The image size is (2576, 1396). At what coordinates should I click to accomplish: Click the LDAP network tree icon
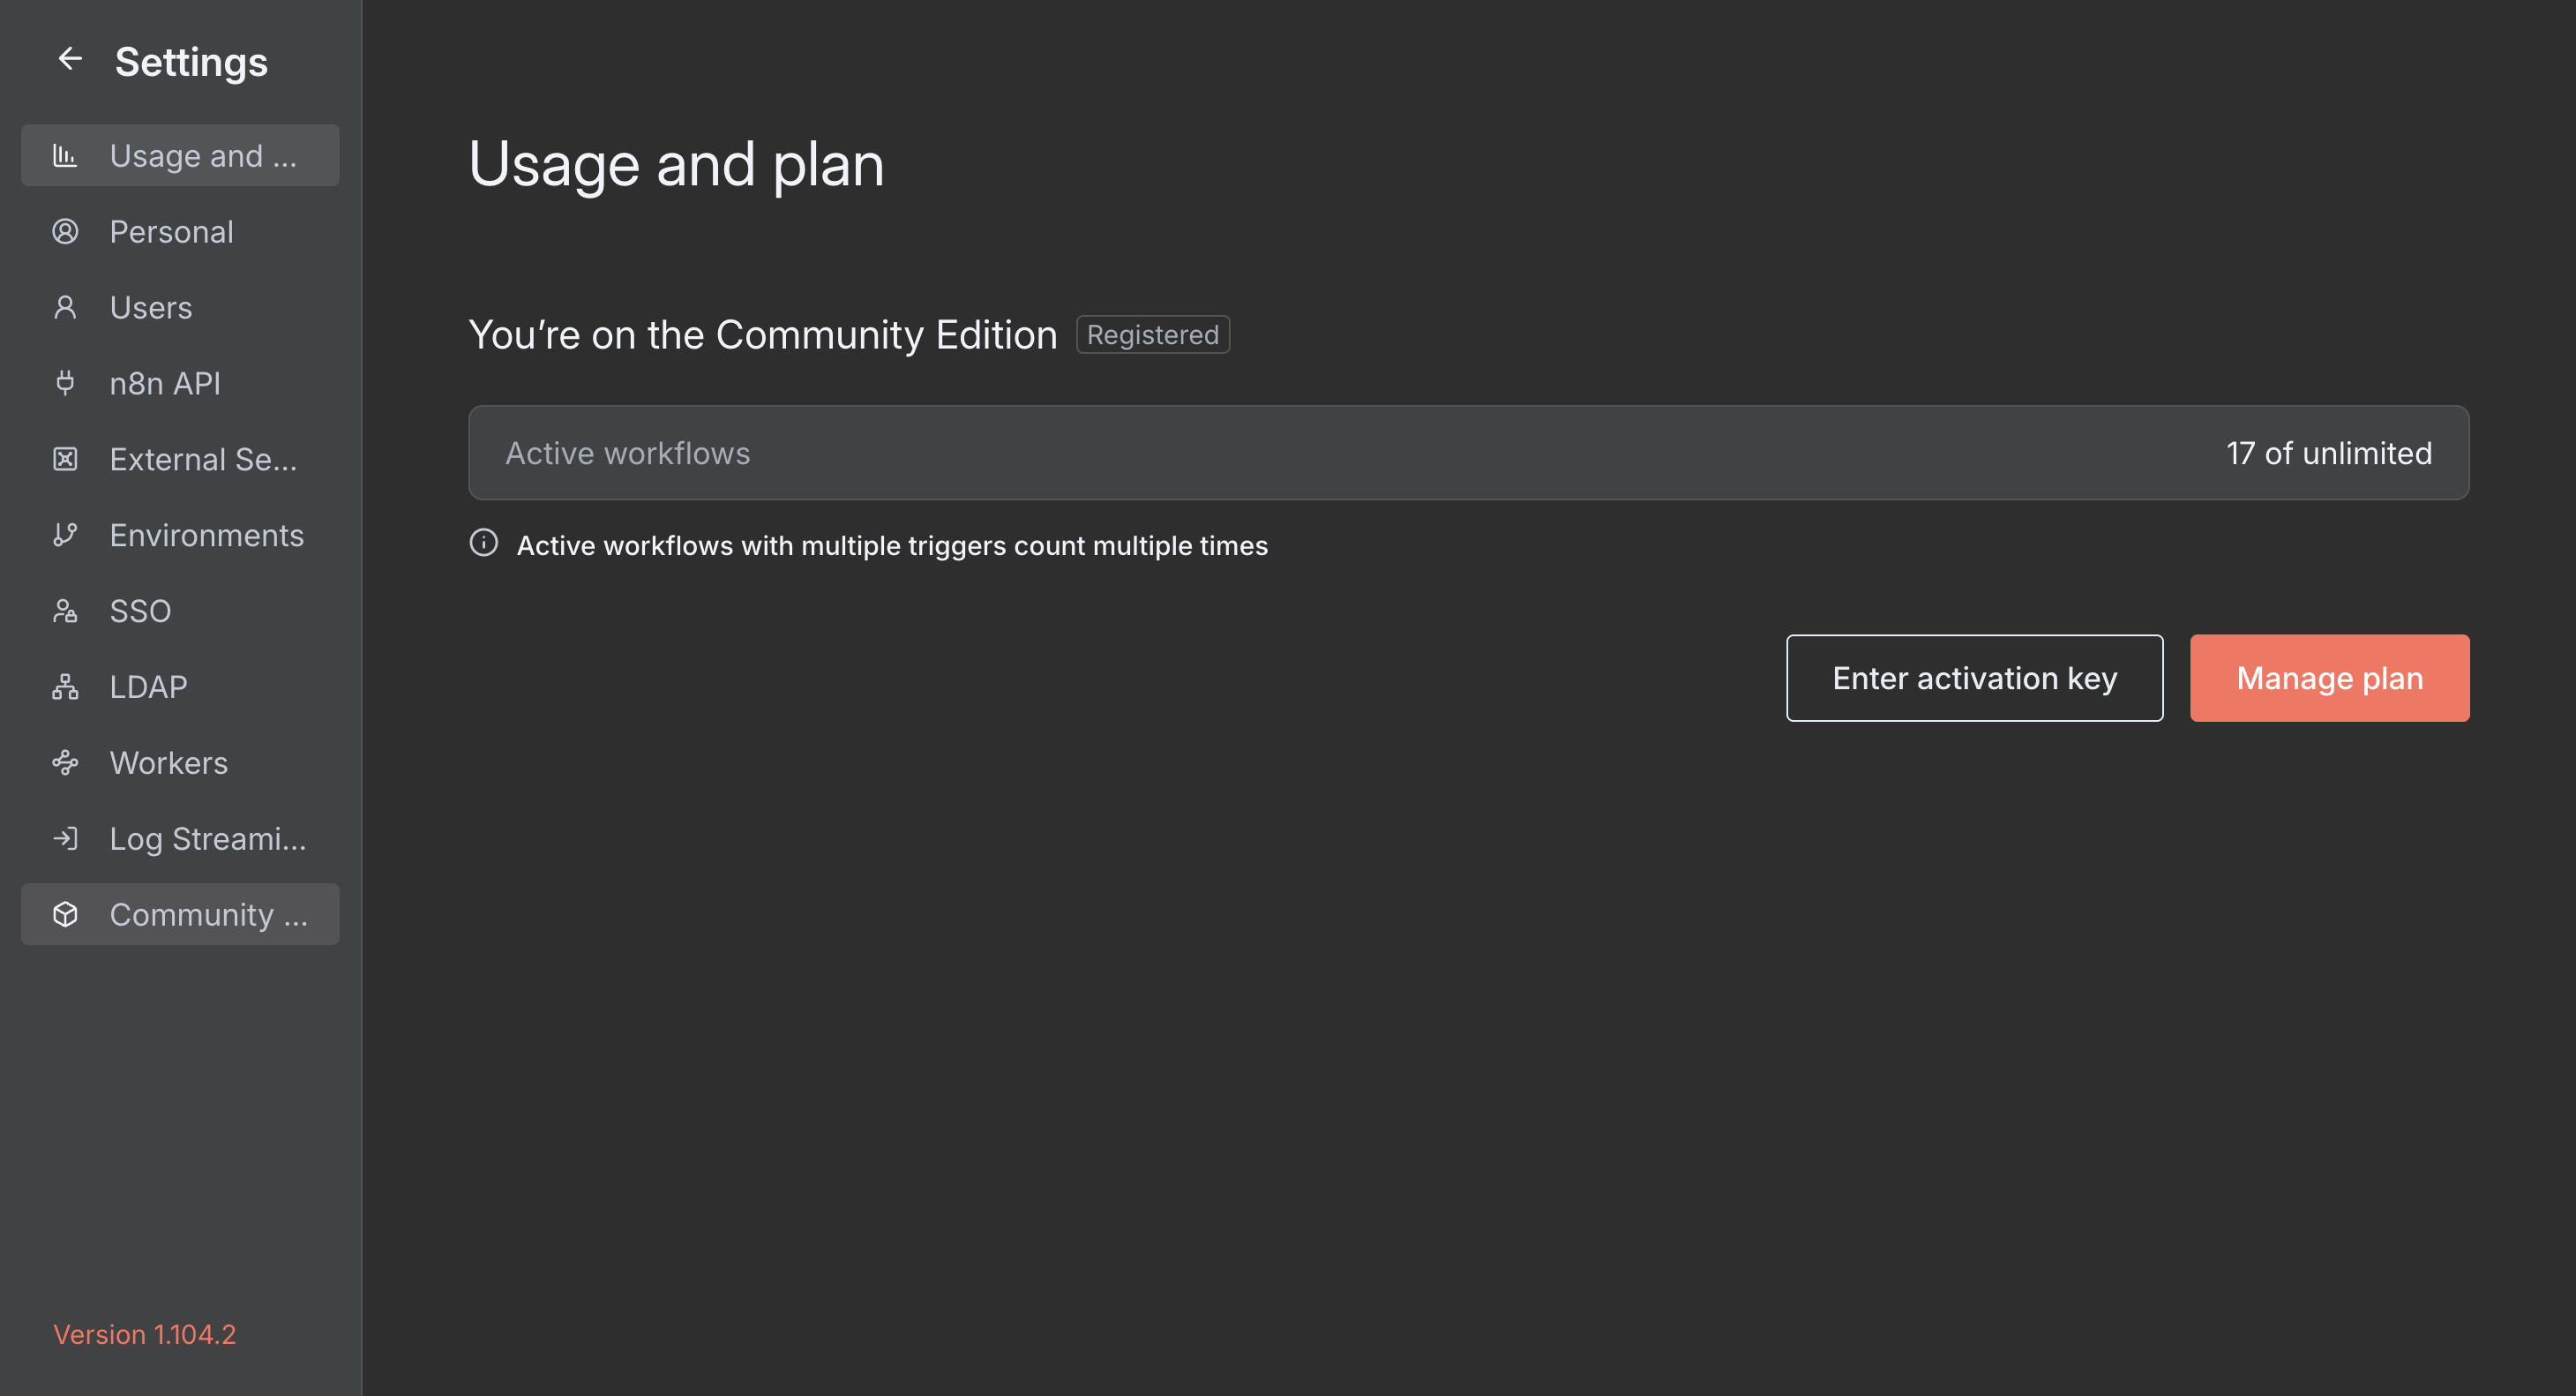pos(65,687)
